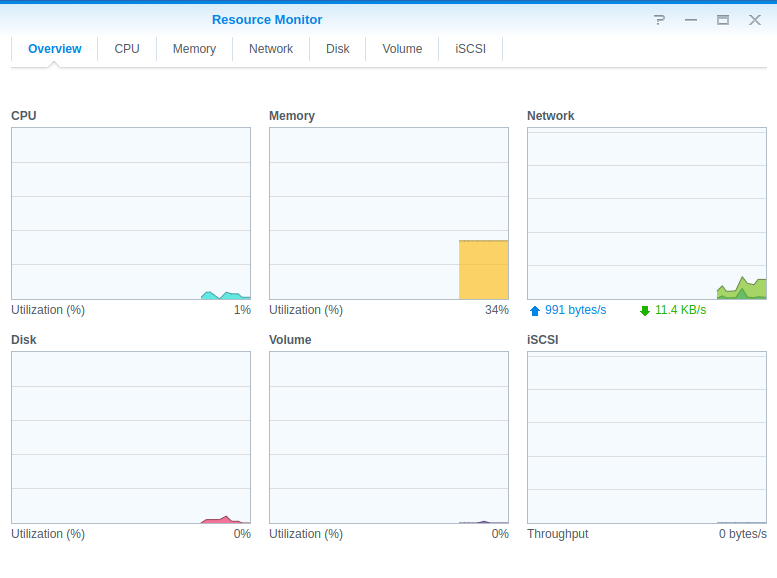Close the Resource Monitor window
This screenshot has width=777, height=578.
pyautogui.click(x=755, y=20)
